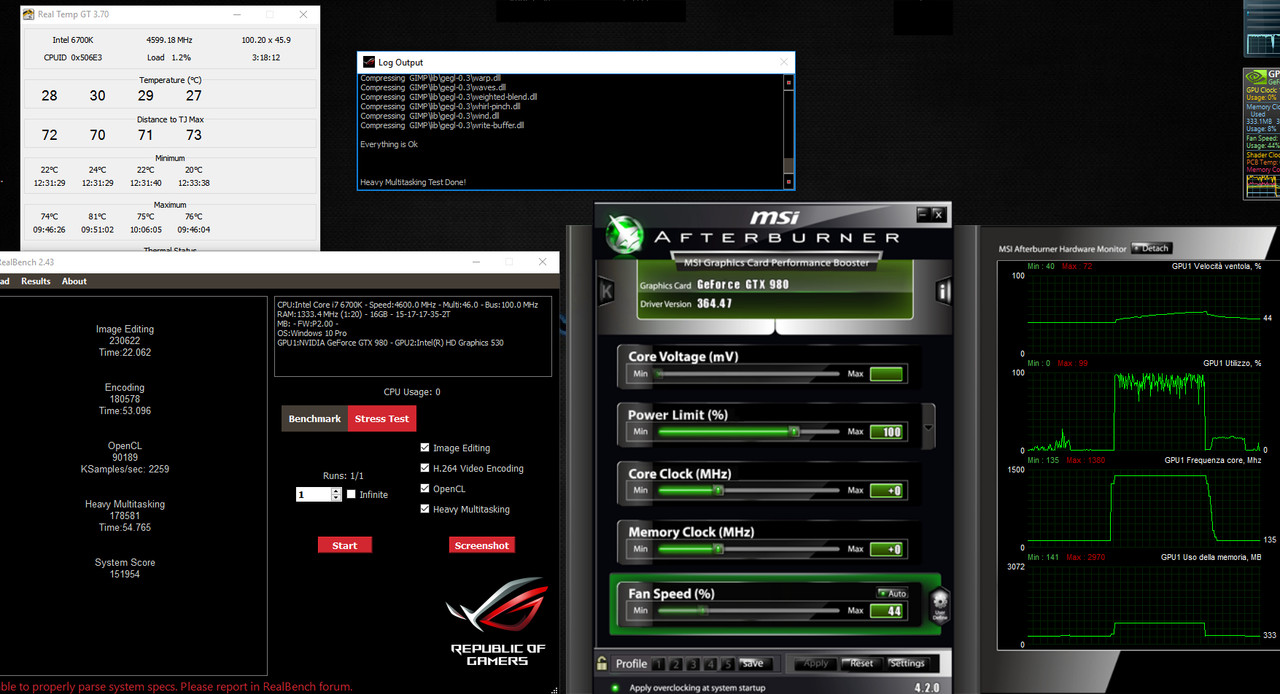Open the About menu in RealBench
The image size is (1280, 694).
75,281
